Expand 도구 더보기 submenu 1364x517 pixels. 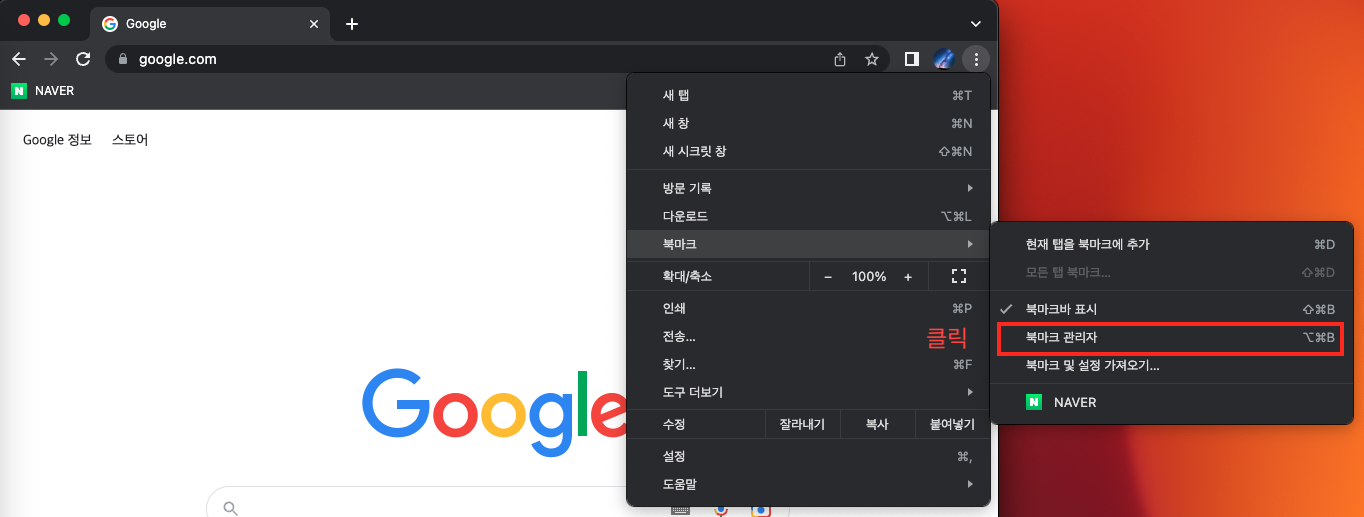[808, 392]
